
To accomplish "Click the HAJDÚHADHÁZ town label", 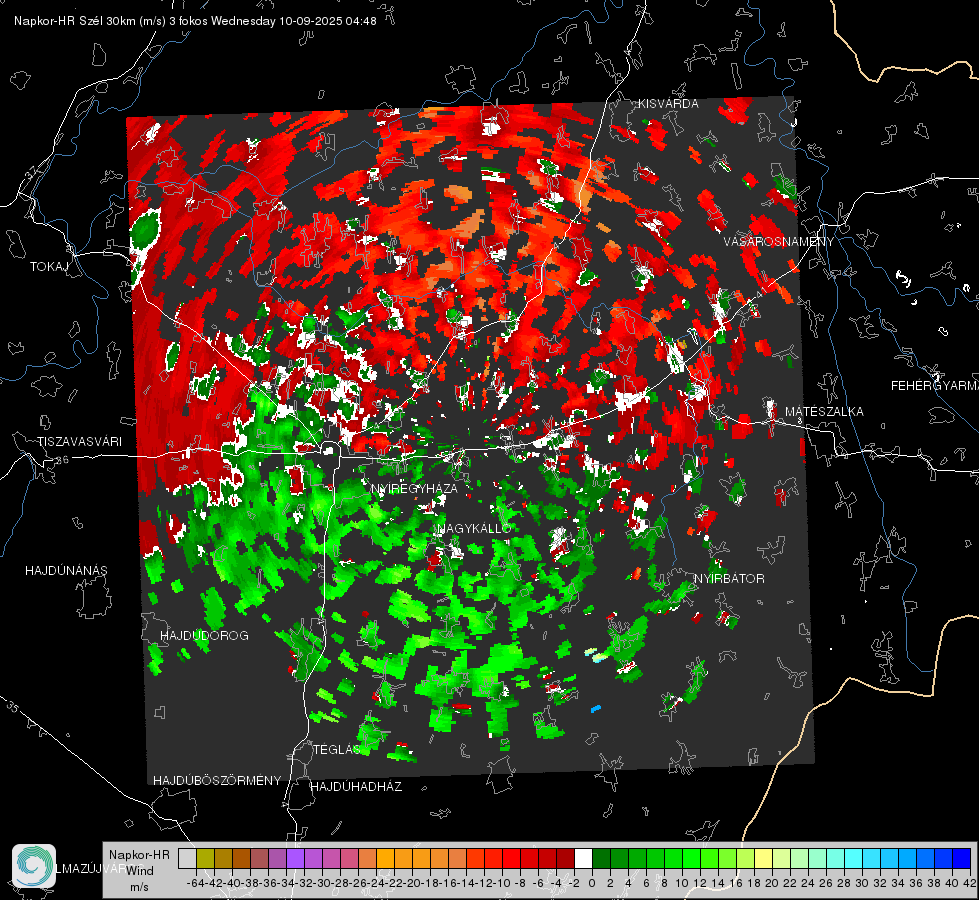I will [356, 786].
